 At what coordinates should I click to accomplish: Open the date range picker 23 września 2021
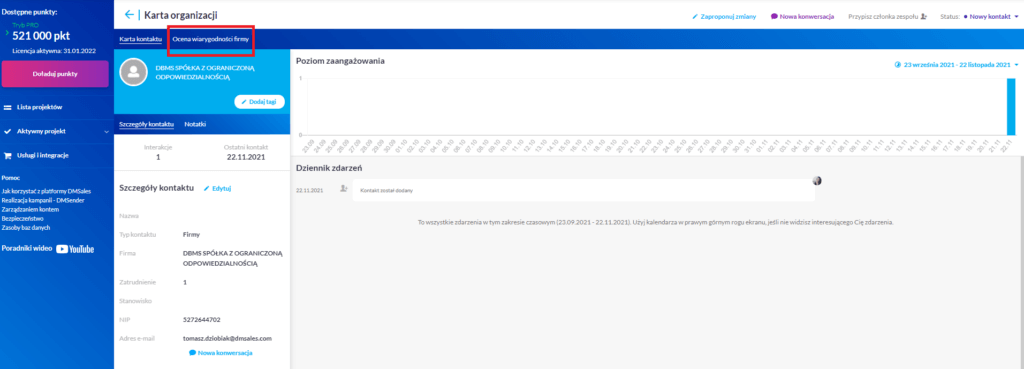956,65
